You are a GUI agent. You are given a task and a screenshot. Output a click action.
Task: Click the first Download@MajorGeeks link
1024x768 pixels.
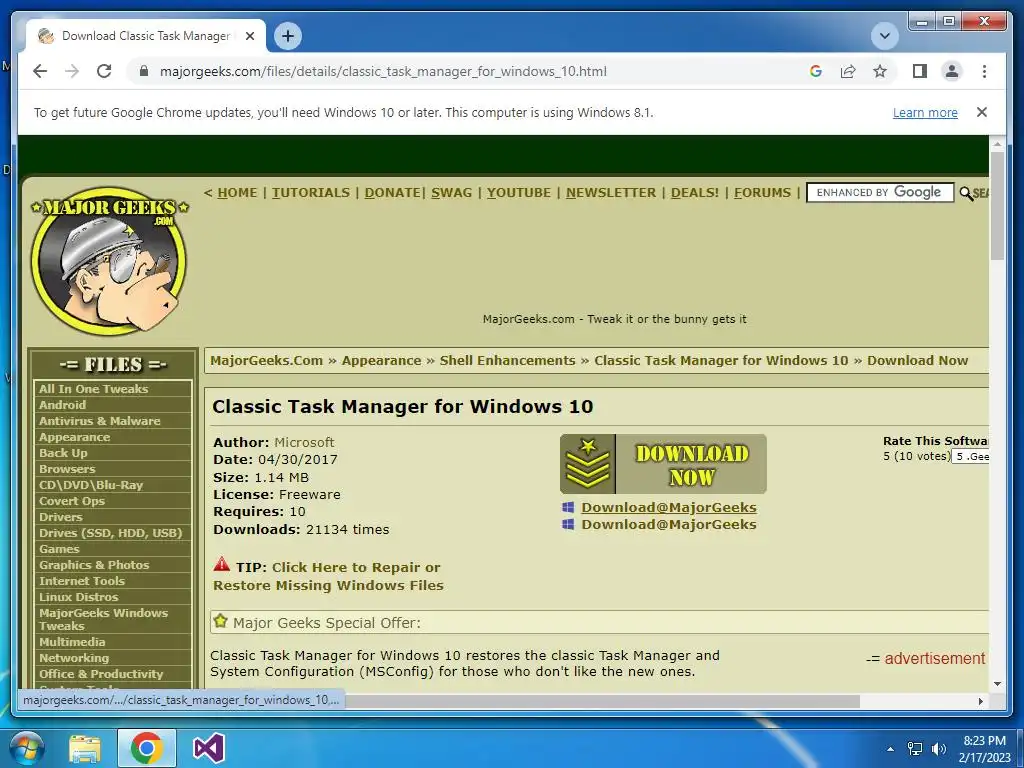pos(669,507)
